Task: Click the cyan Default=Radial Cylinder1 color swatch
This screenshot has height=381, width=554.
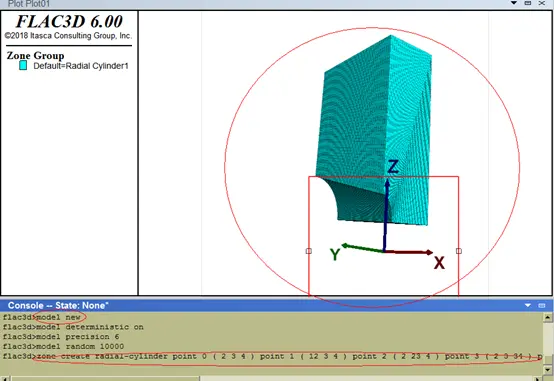Action: tap(23, 65)
